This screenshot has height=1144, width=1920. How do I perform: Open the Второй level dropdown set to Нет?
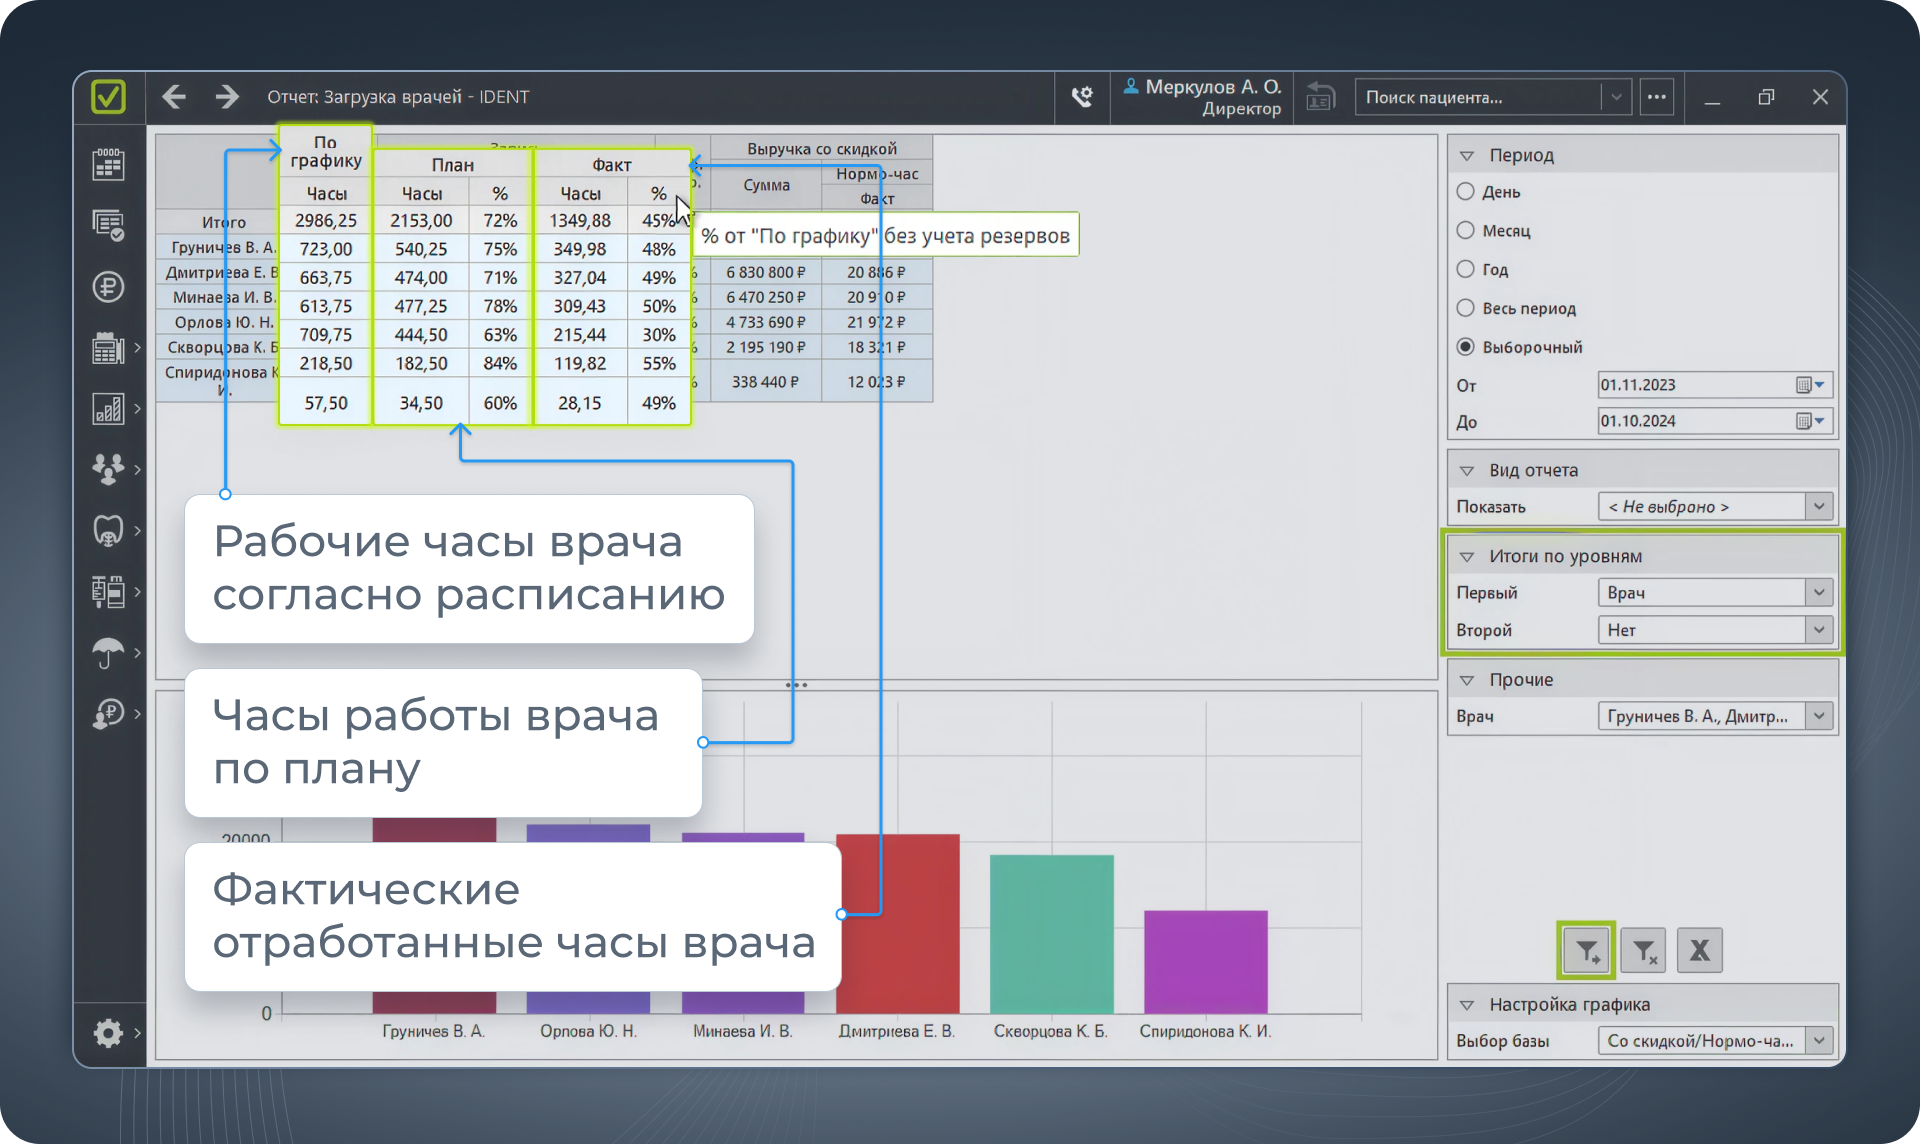(x=1715, y=630)
